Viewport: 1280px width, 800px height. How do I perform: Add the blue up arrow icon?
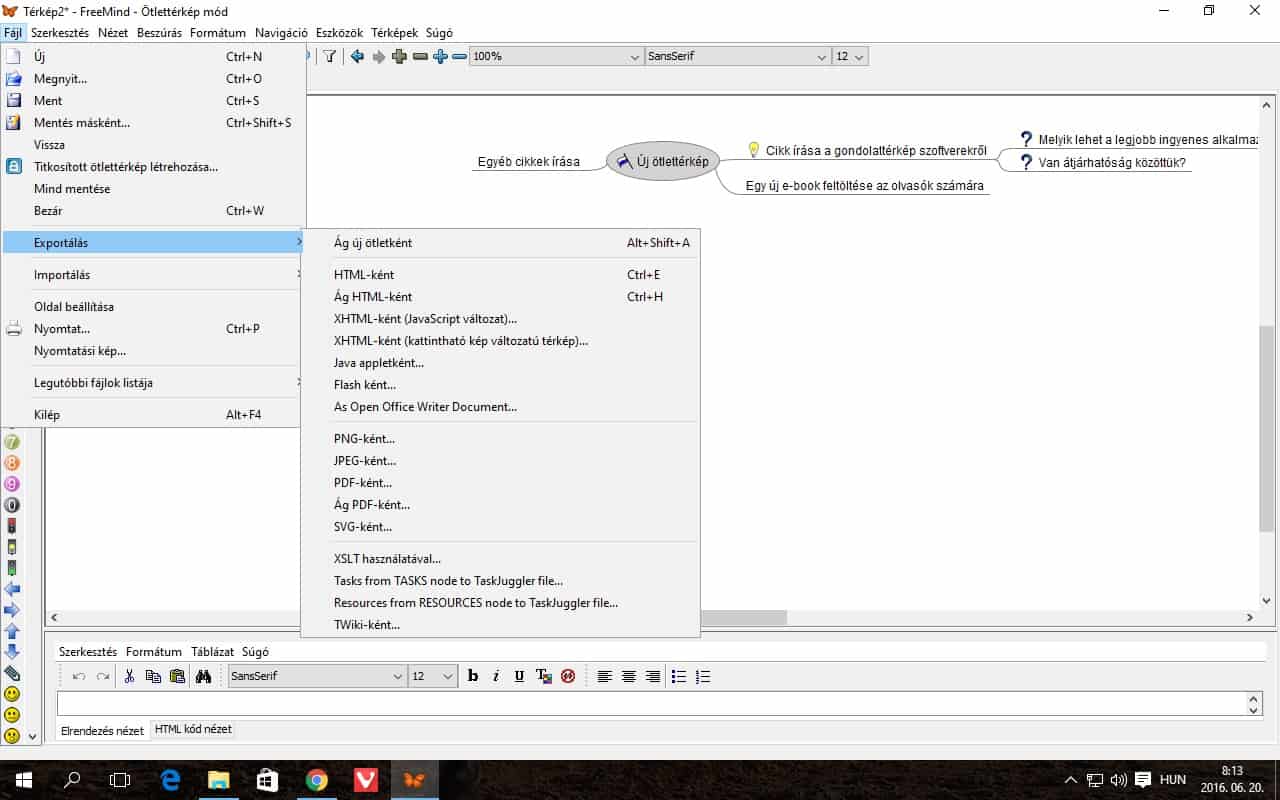tap(12, 631)
